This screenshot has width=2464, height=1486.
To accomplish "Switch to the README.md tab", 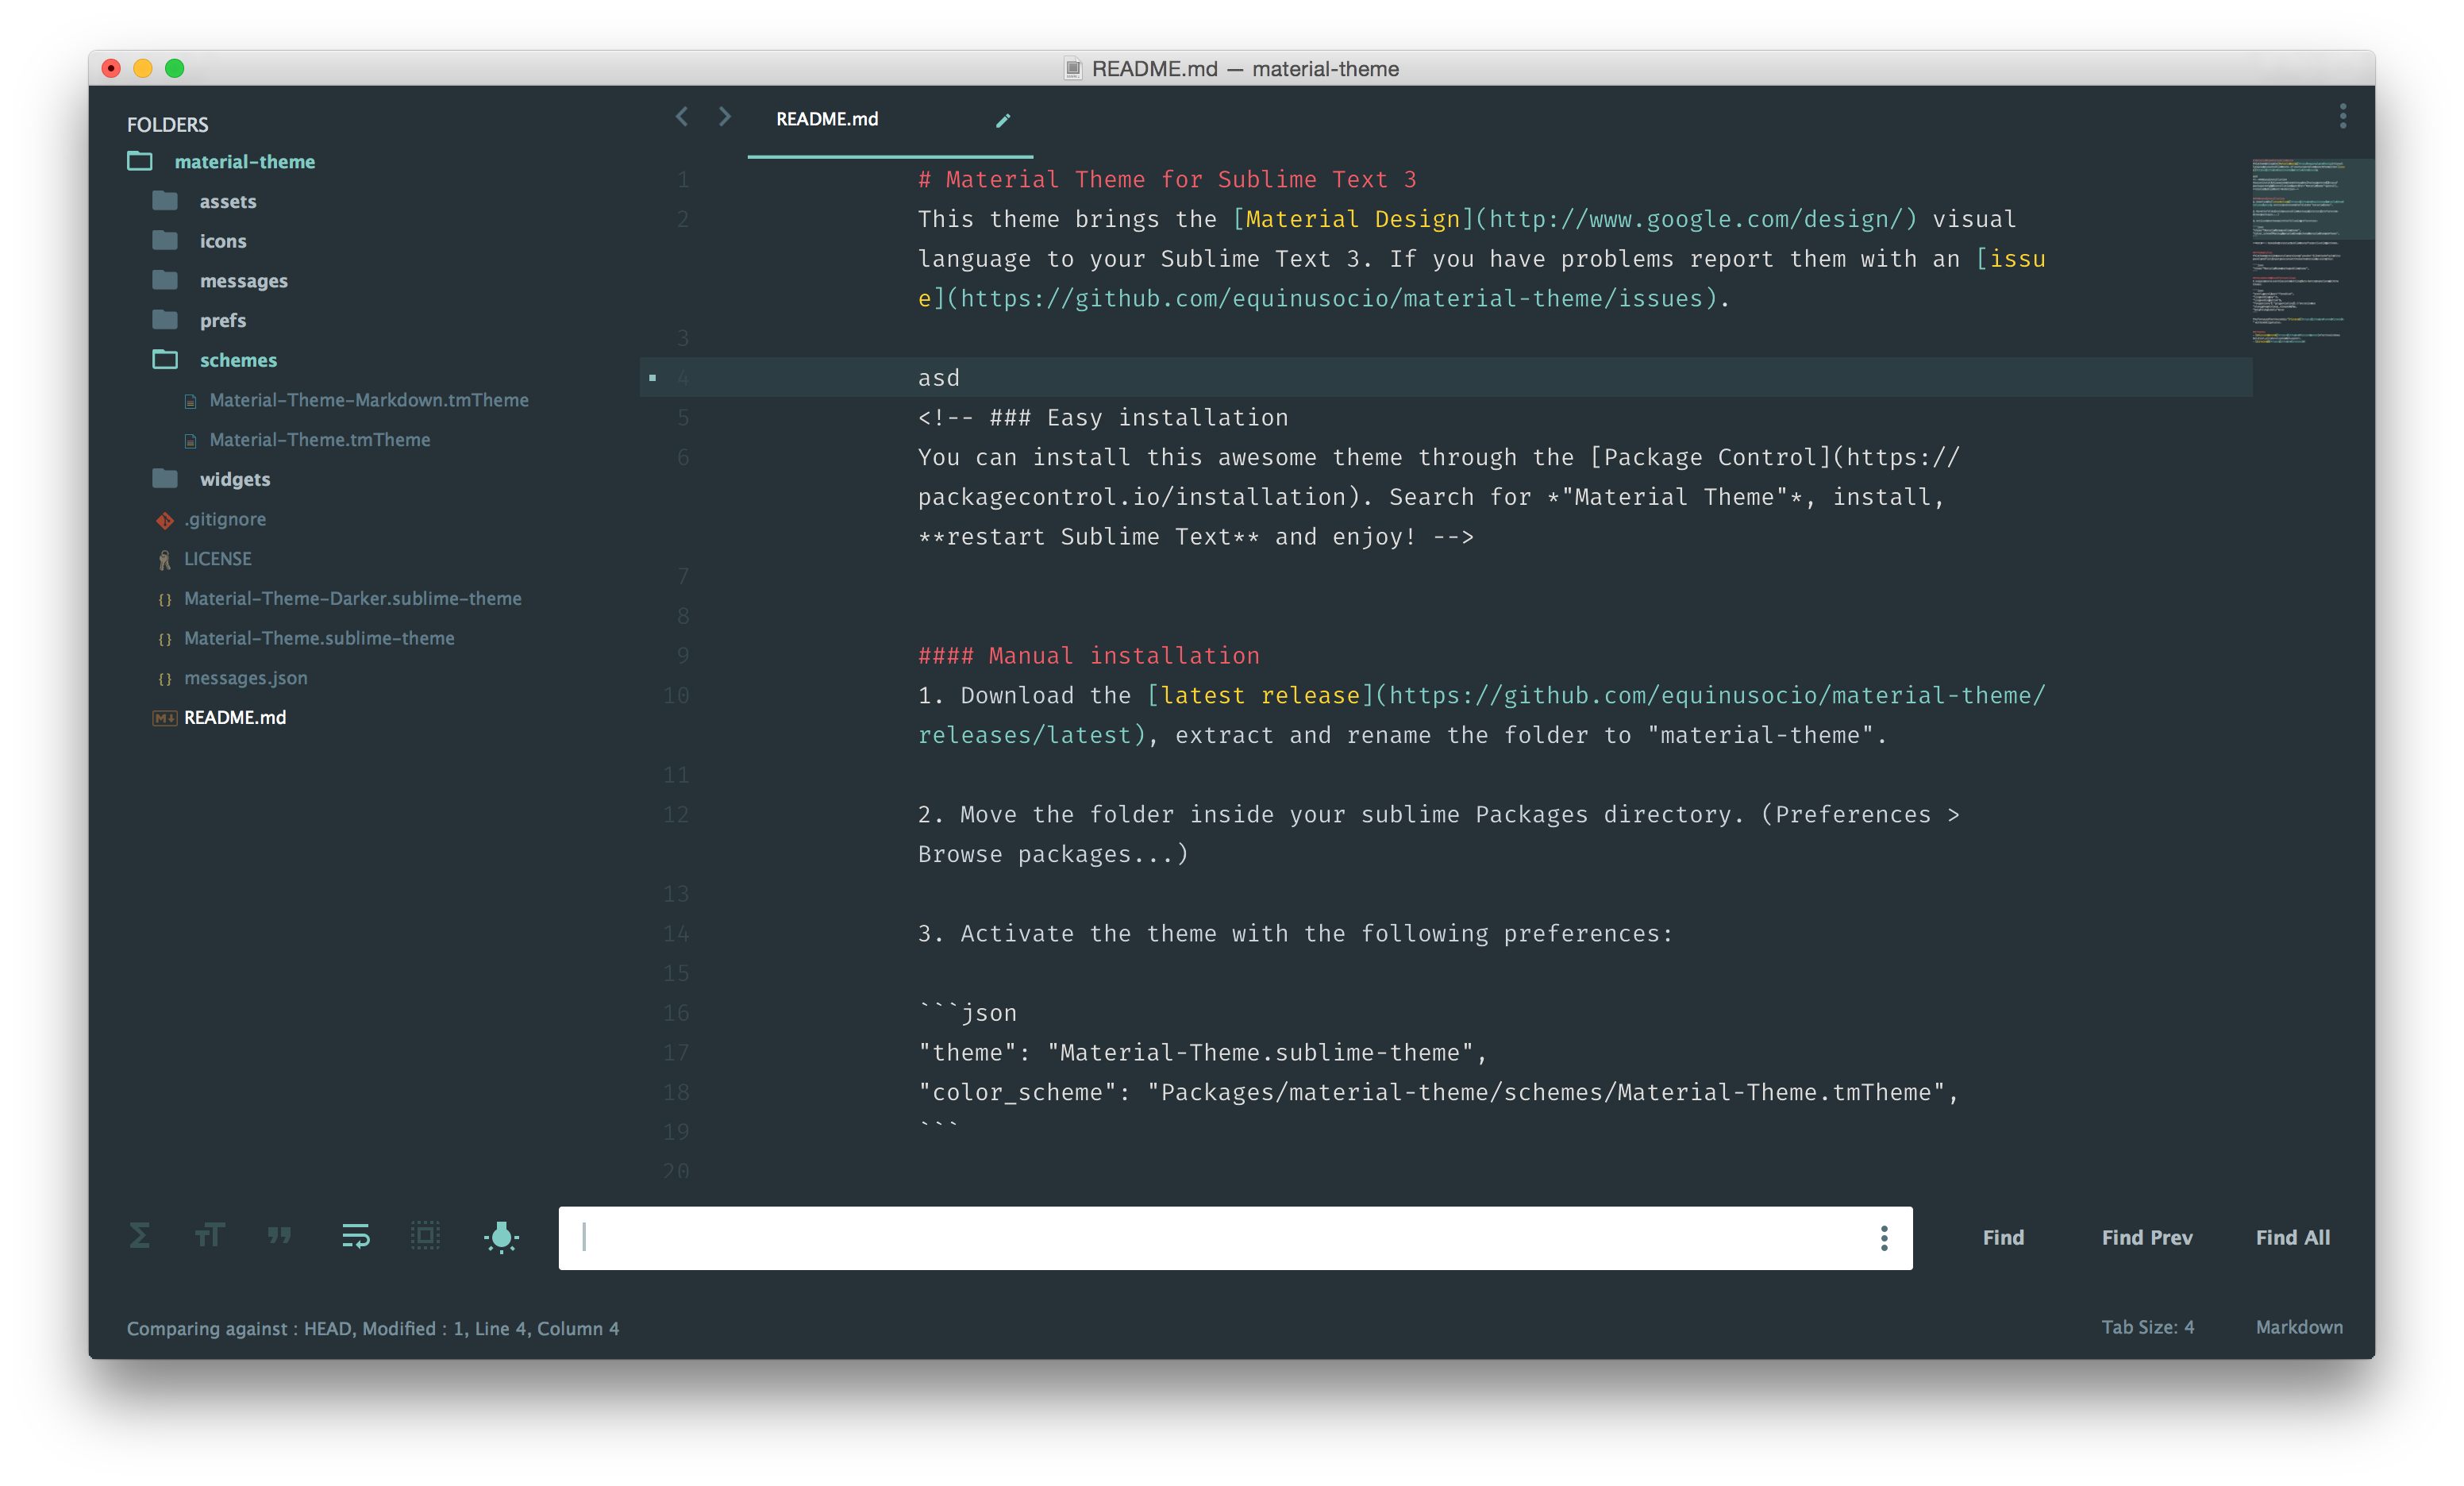I will tap(827, 119).
